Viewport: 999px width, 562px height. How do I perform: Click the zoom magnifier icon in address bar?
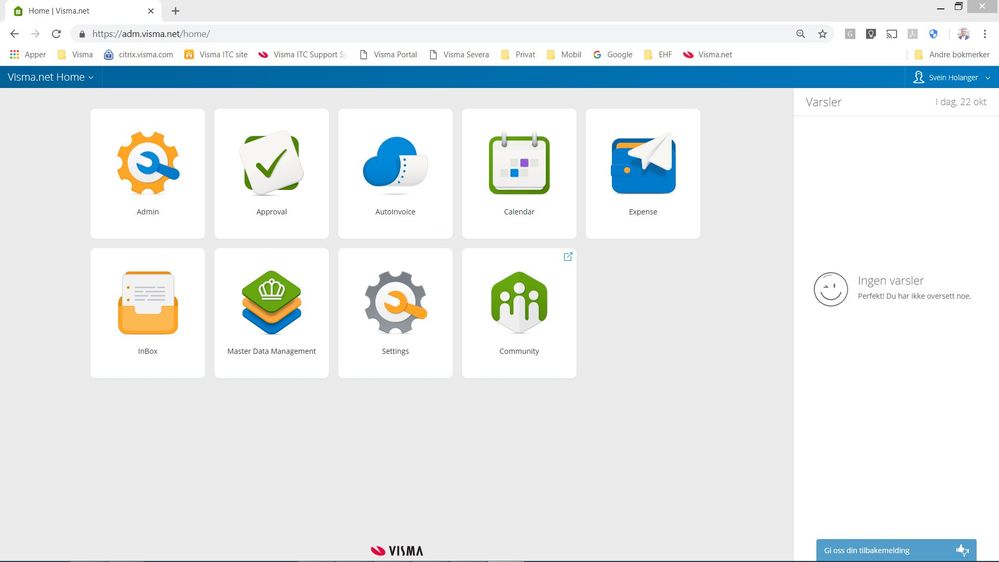[800, 34]
